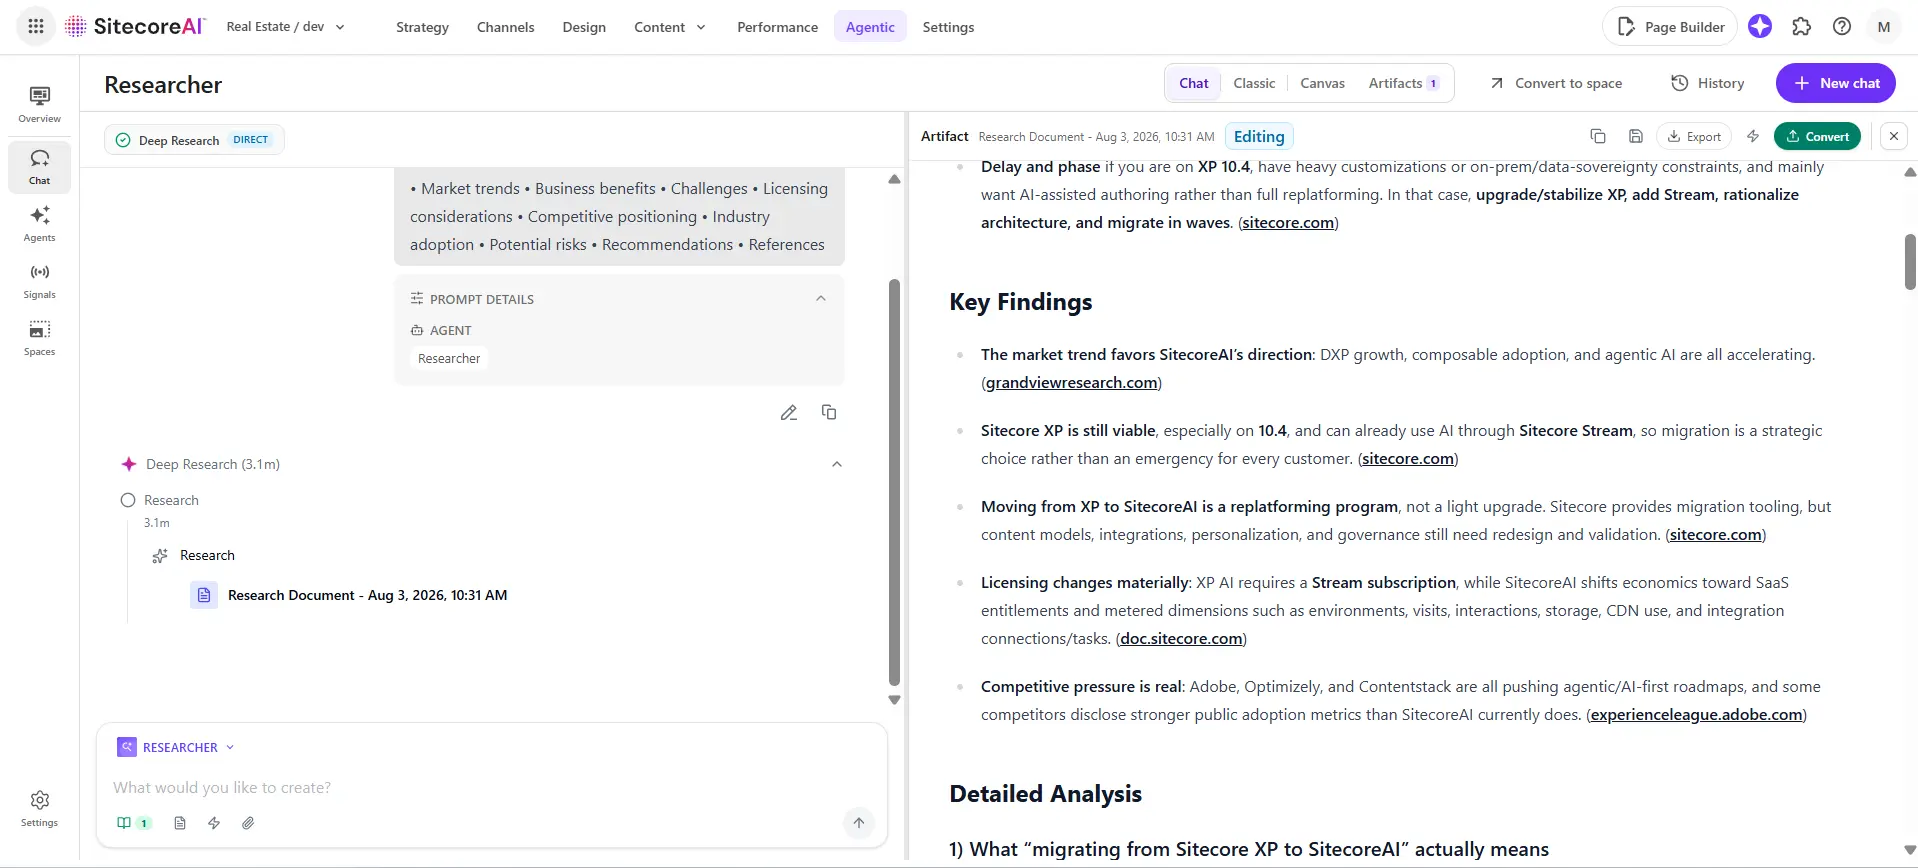Click the Detailed Analysis heading

tap(1045, 794)
